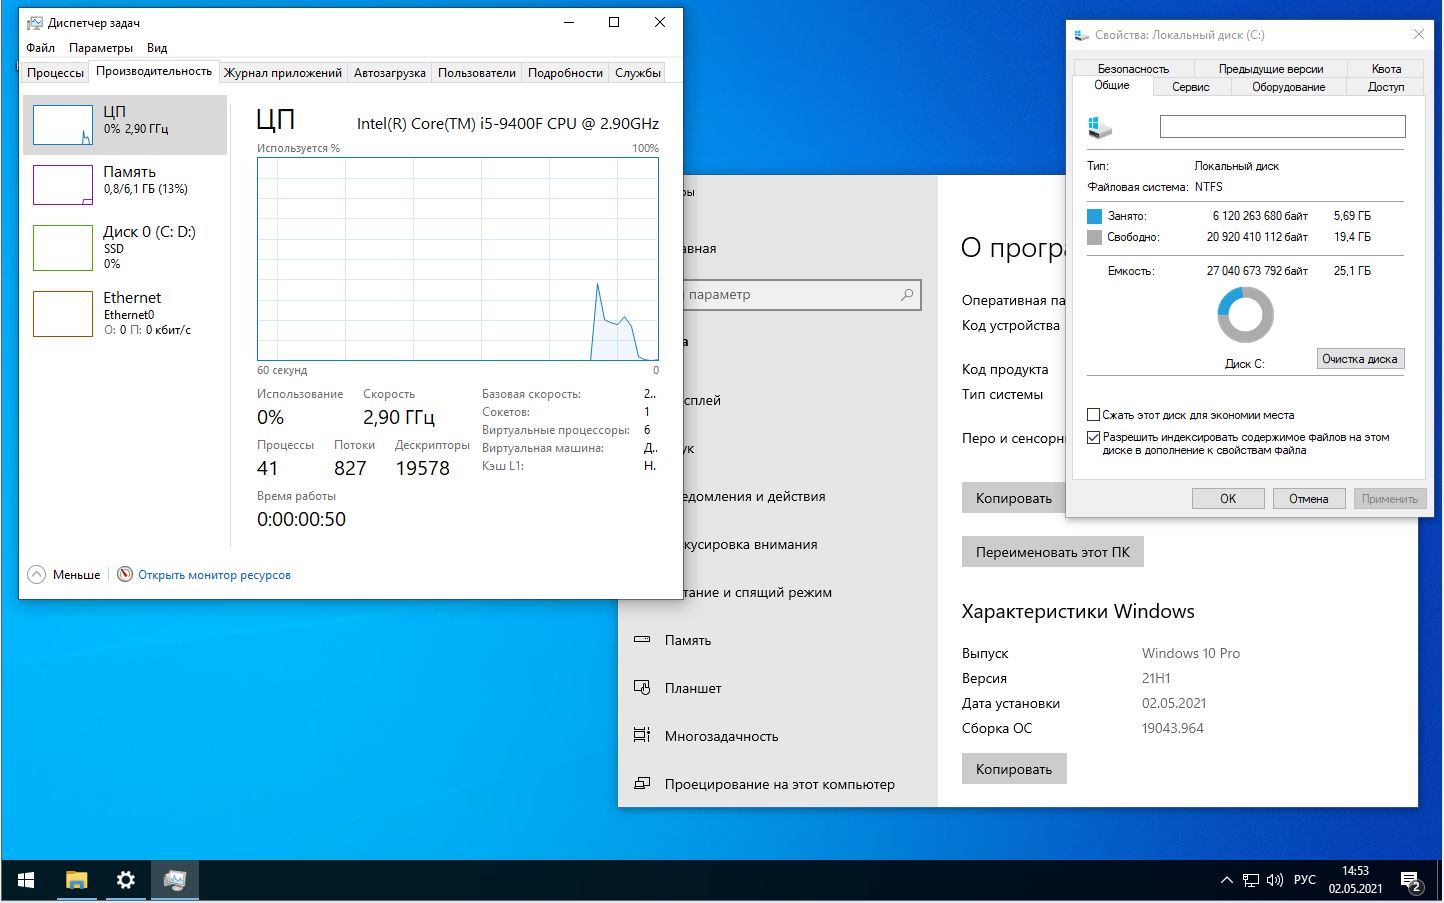Screen dimensions: 1444x903
Task: Open the Вид menu in Task Manager
Action: 157,47
